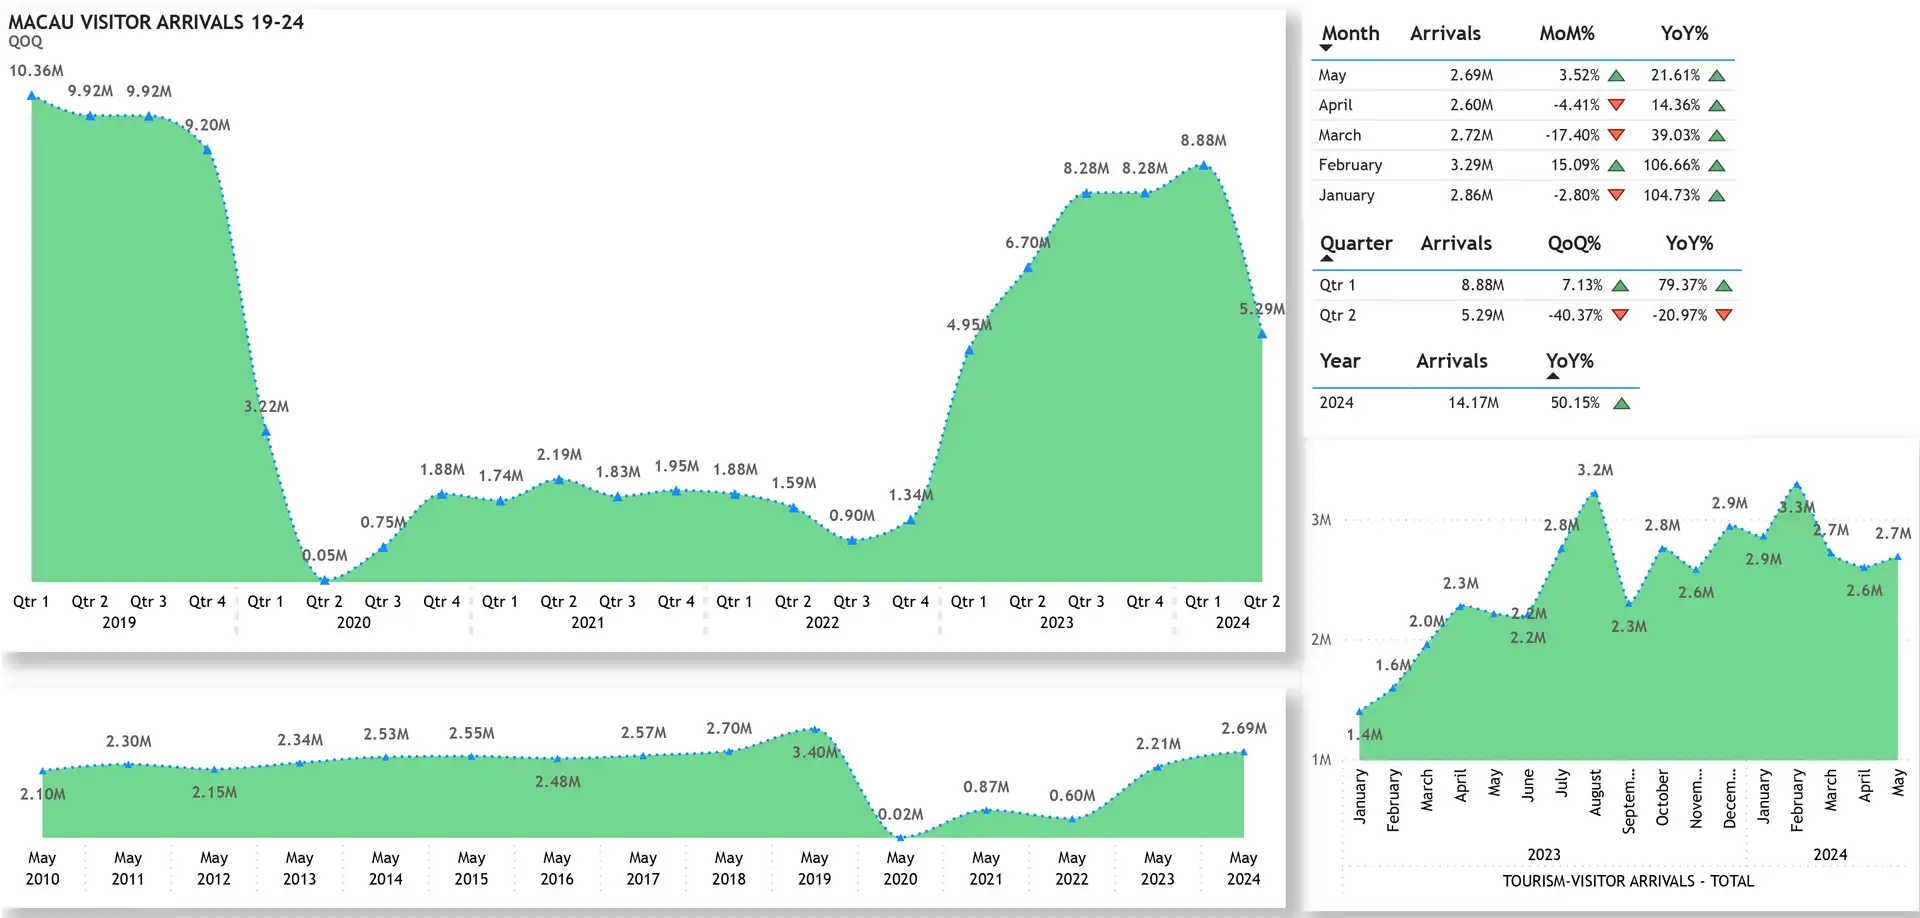
Task: Click the red down arrow beside January MoM -2.80%
Action: [x=1616, y=195]
